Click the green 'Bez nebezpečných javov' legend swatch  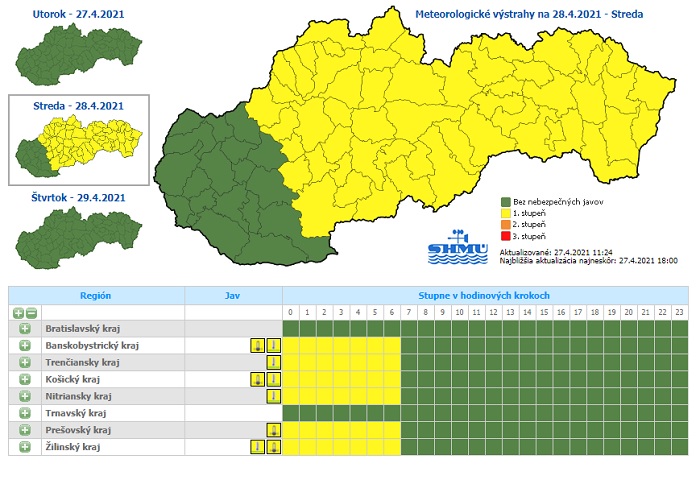click(505, 202)
